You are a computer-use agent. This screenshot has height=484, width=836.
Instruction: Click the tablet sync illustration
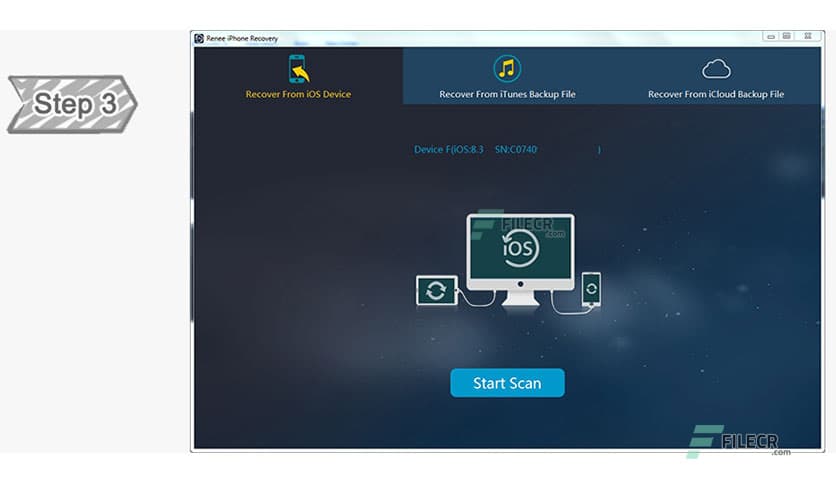click(x=437, y=291)
